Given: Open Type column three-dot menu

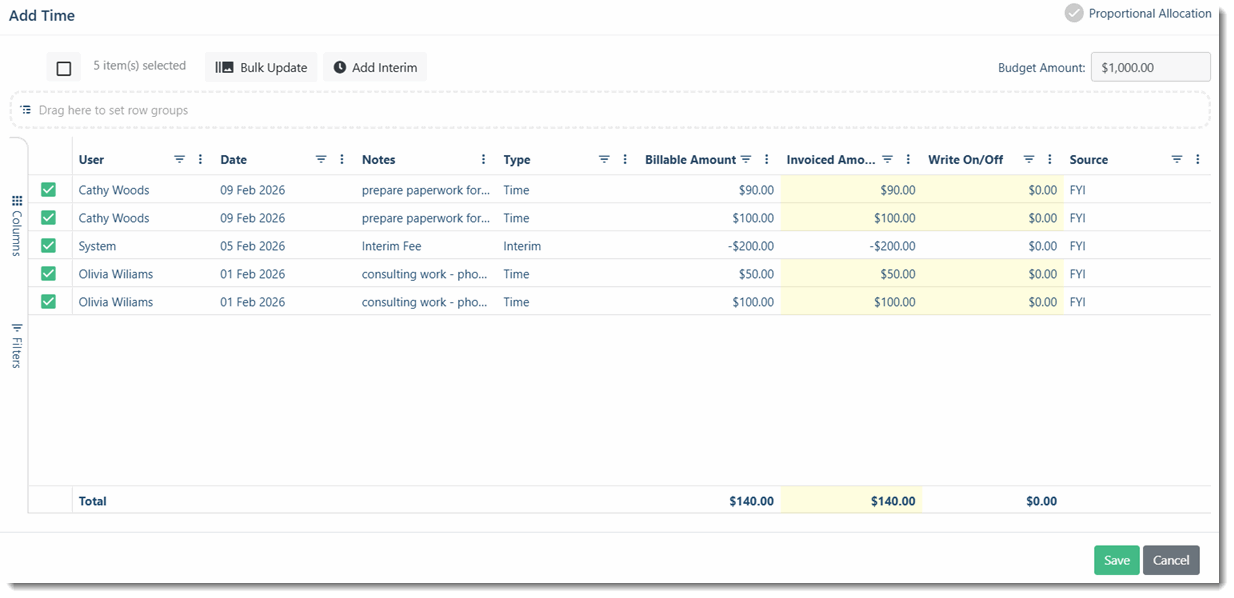Looking at the screenshot, I should point(625,160).
